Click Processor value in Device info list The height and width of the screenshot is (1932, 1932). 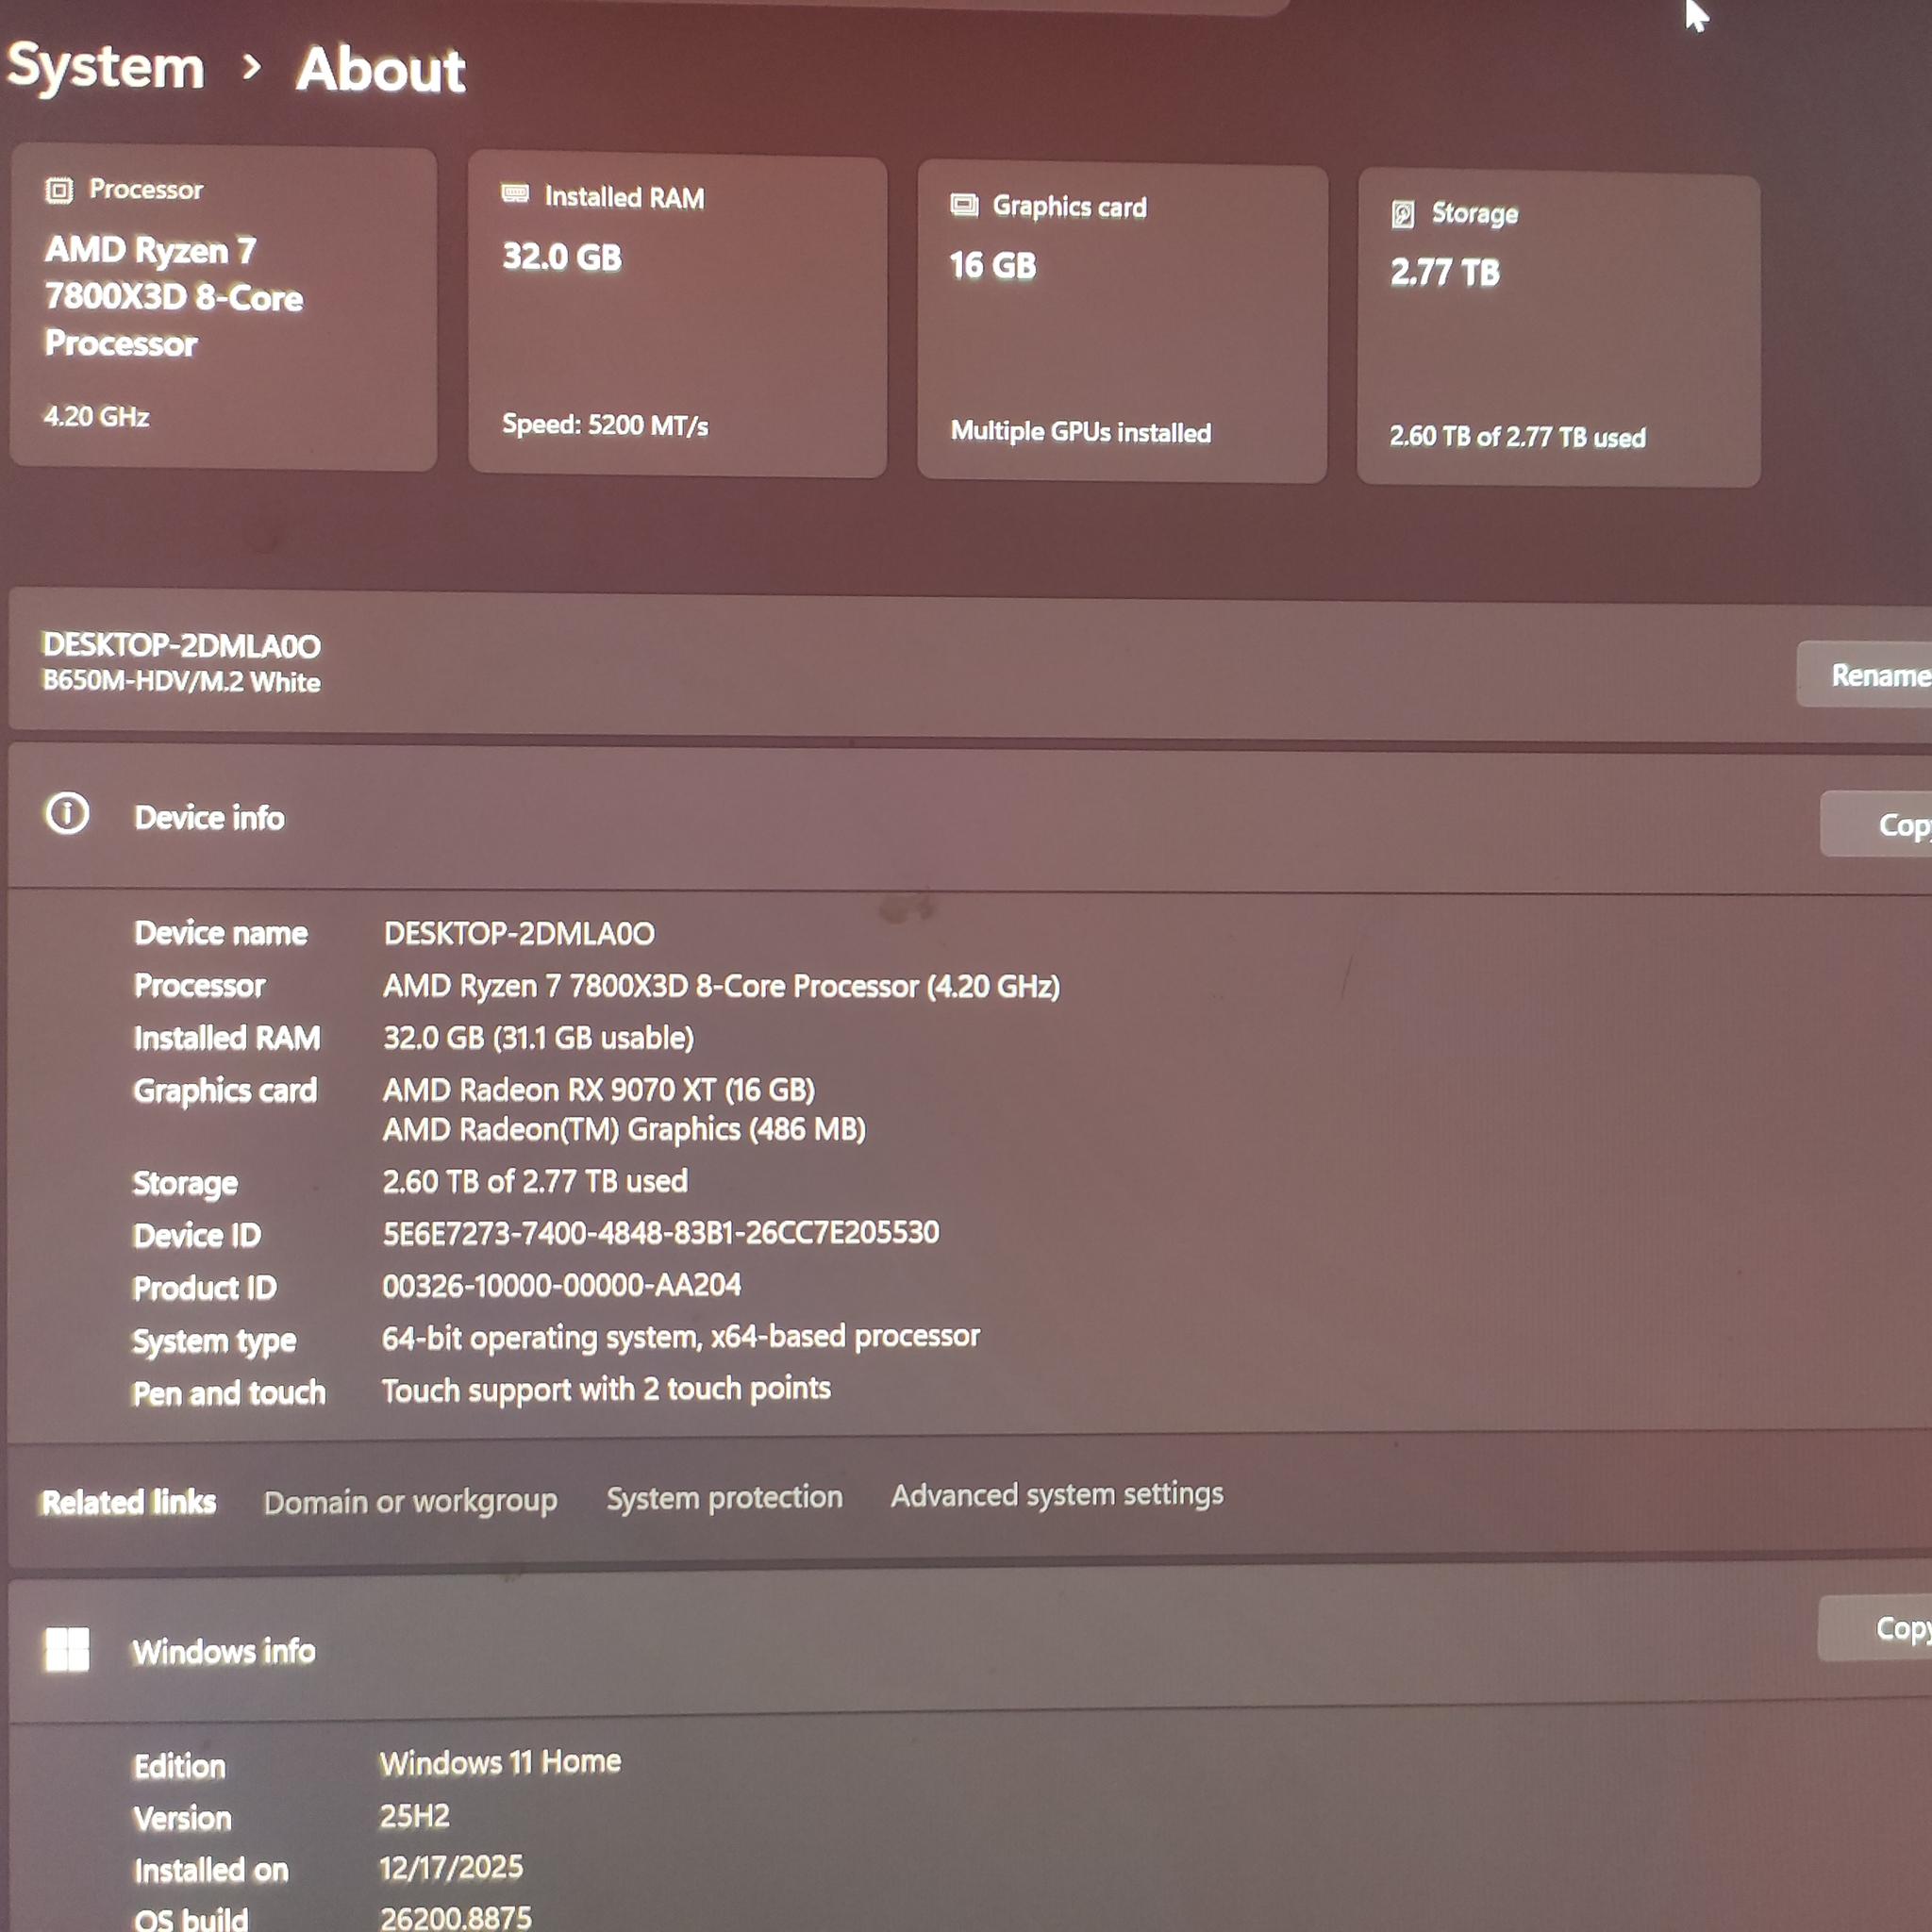tap(722, 986)
